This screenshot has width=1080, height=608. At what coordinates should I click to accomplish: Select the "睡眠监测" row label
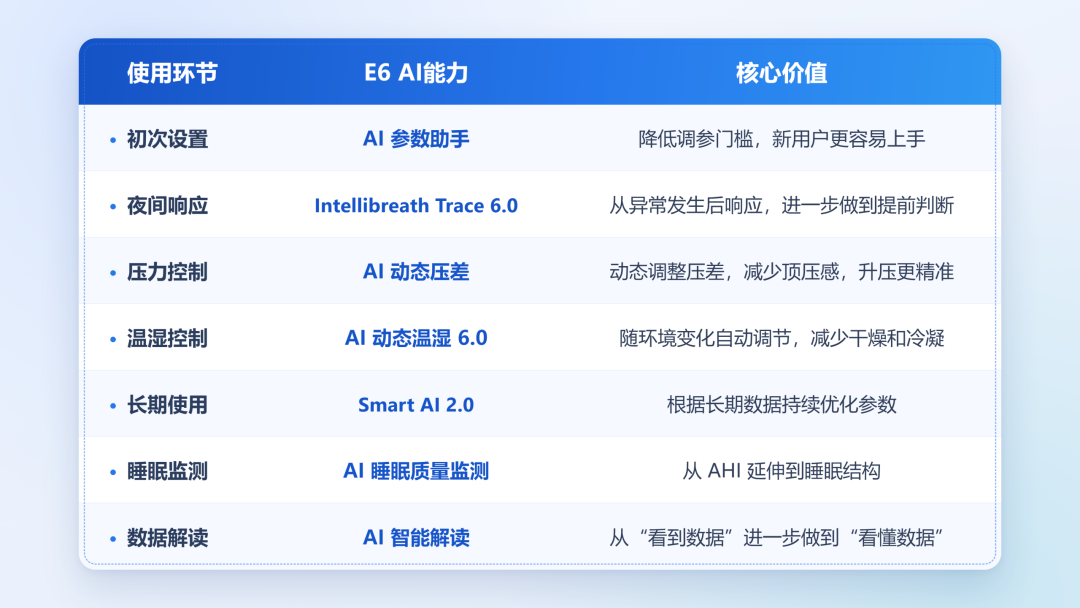pos(167,472)
